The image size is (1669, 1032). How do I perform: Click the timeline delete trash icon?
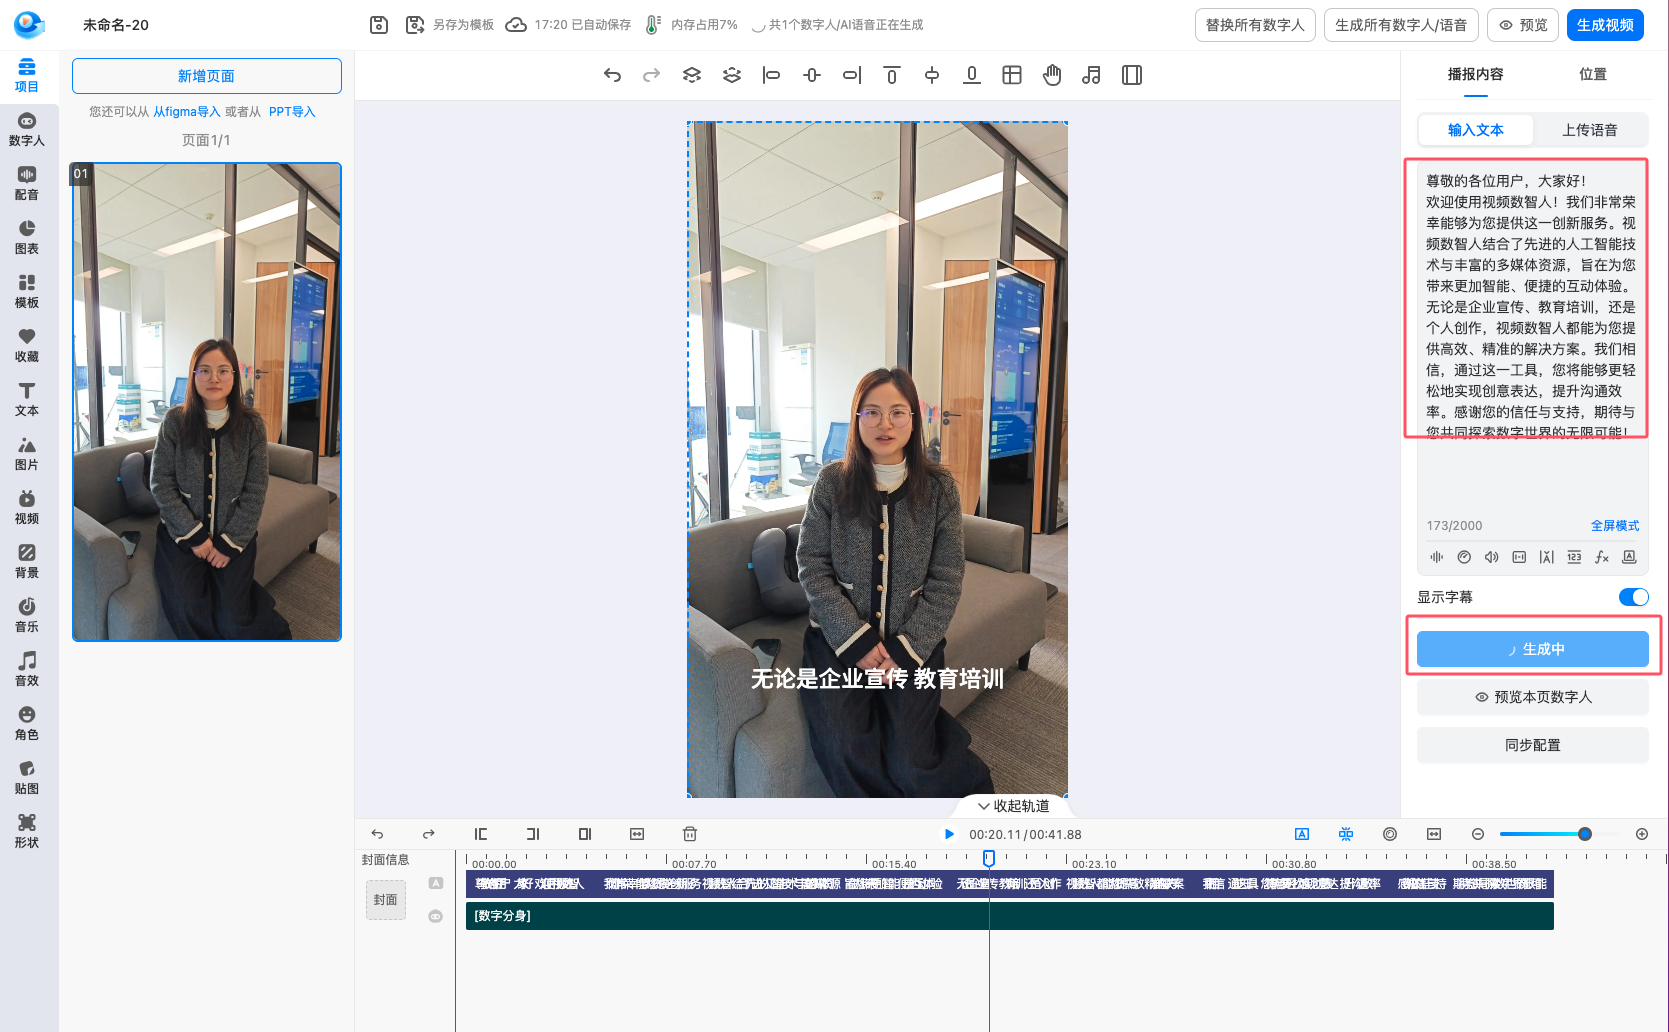689,834
